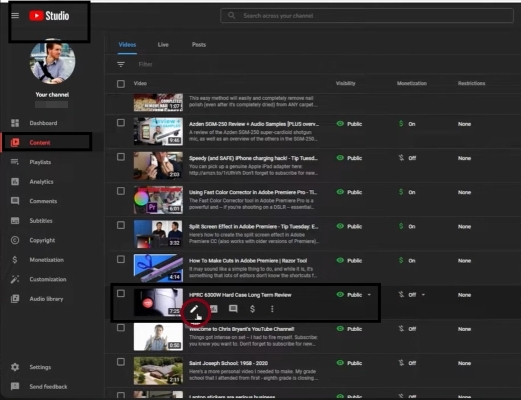Open Copyright section in sidebar

(x=42, y=240)
